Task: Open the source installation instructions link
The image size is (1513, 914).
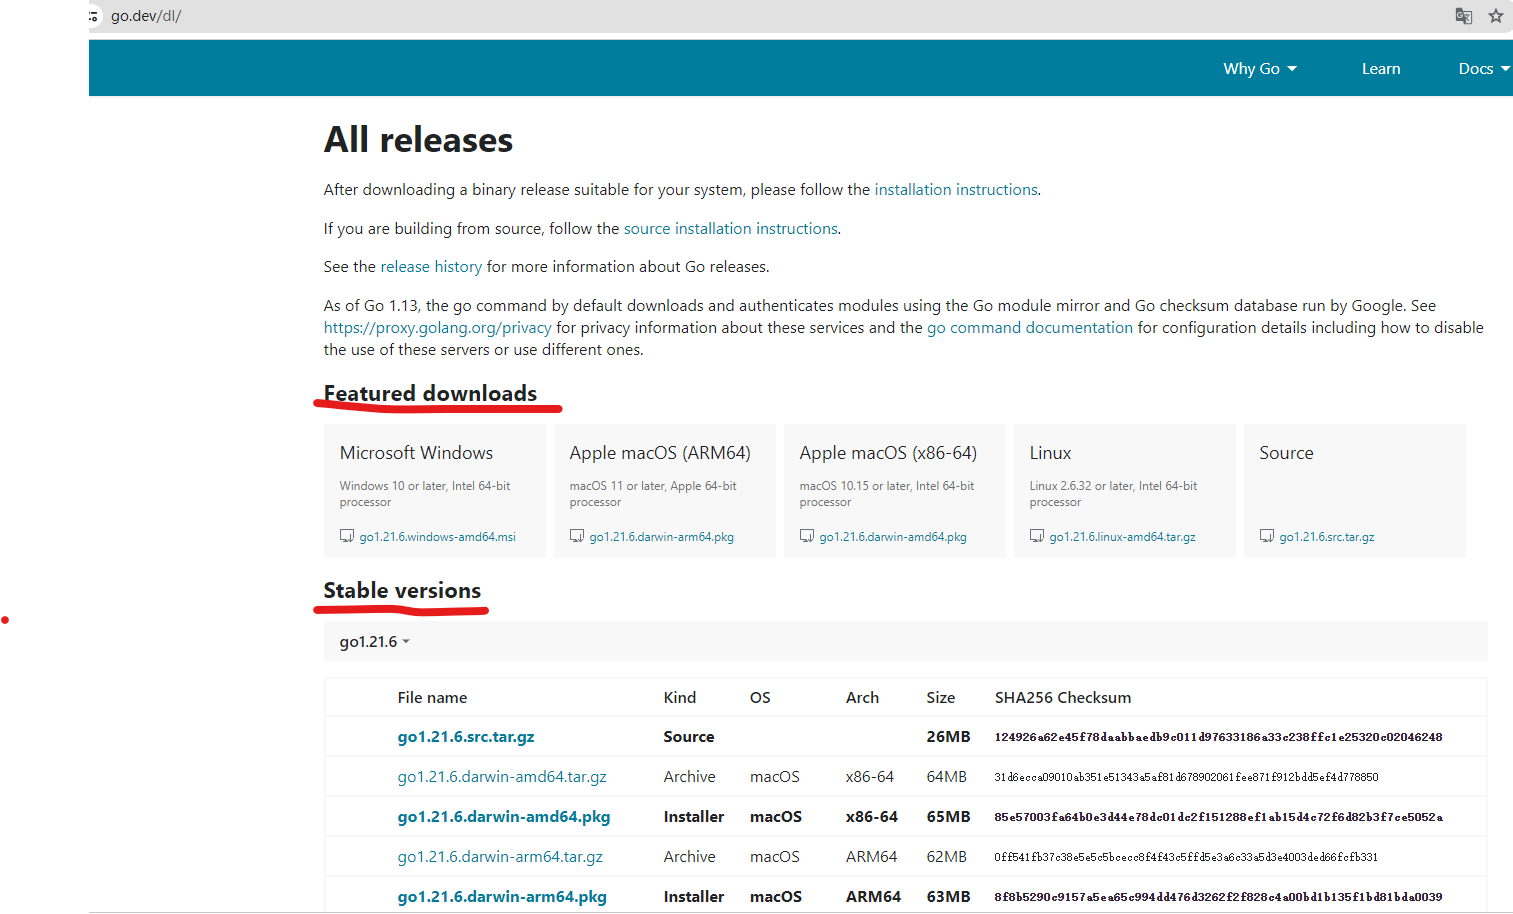Action: point(730,229)
